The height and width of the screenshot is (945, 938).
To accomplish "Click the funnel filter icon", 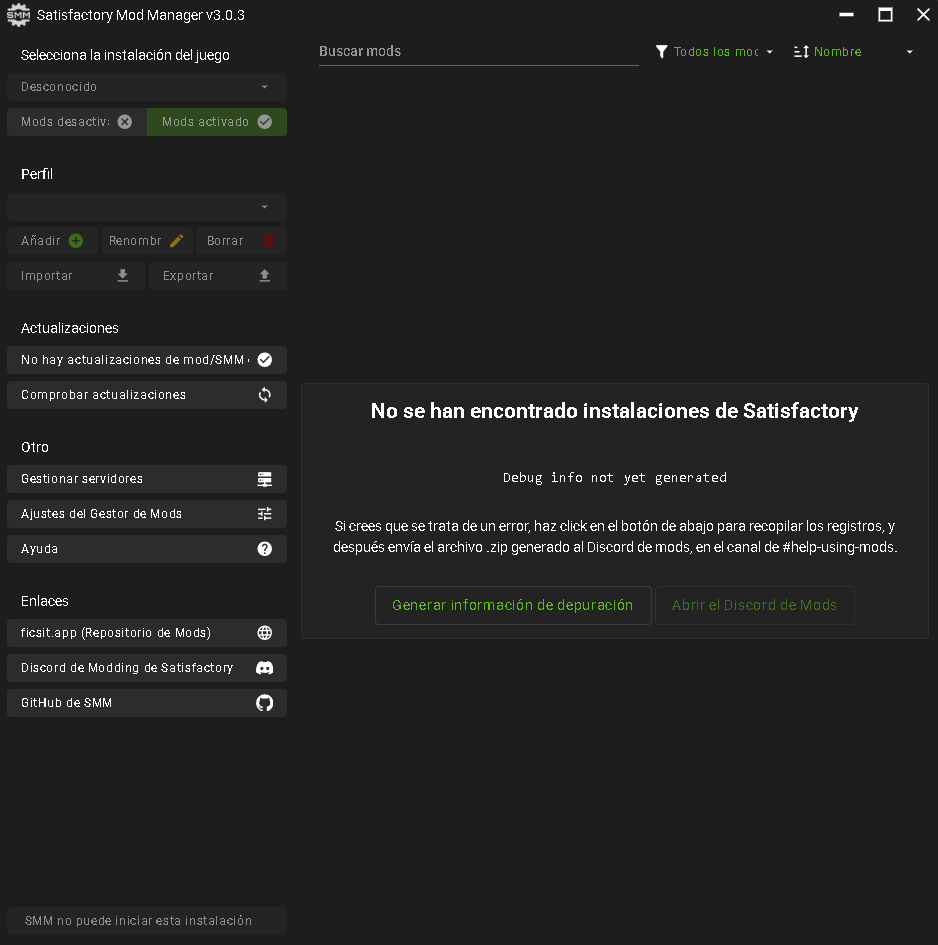I will 661,52.
